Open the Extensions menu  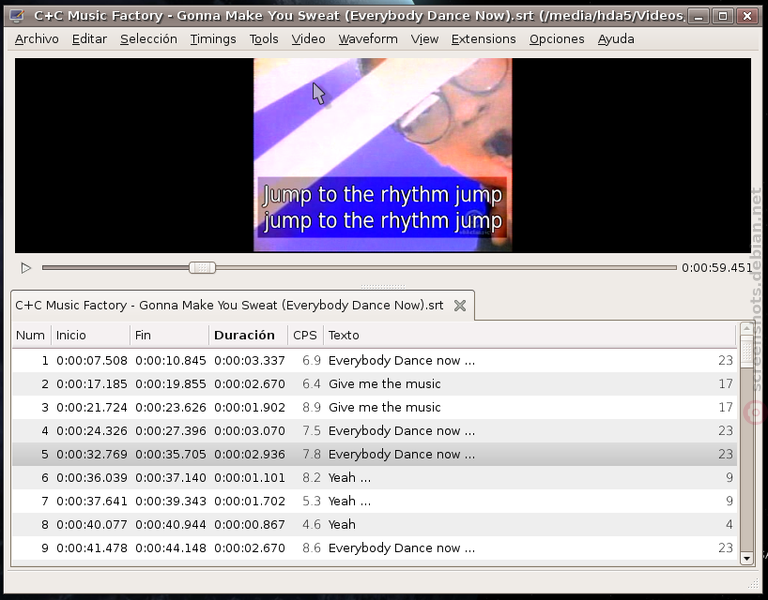[483, 39]
